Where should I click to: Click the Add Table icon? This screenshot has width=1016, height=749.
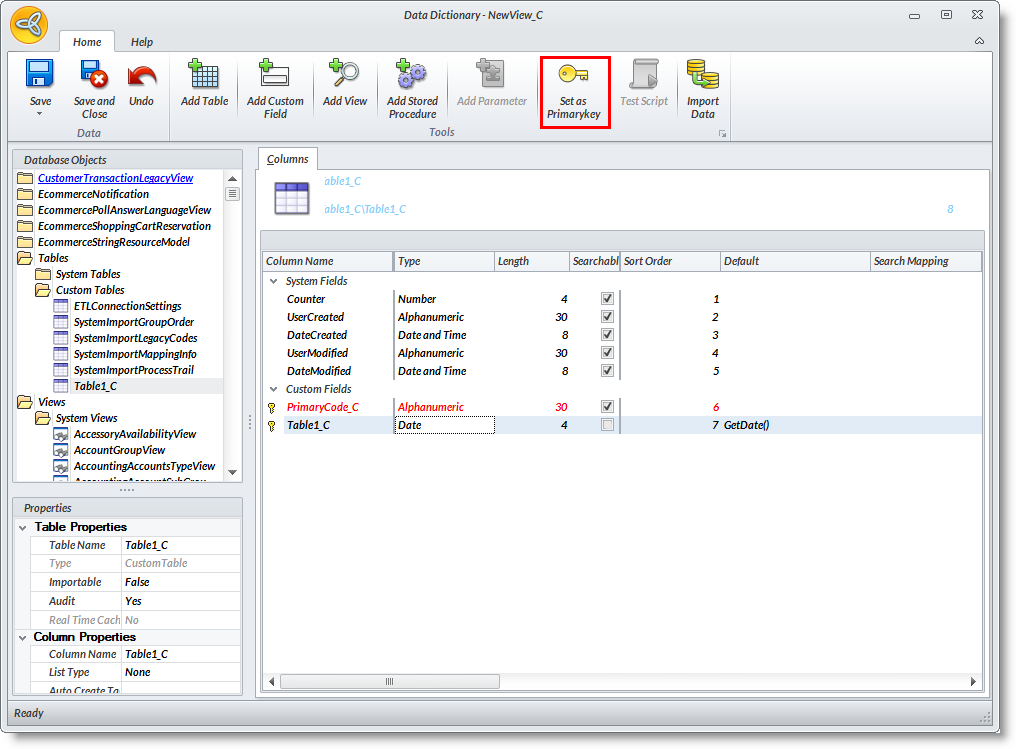(x=204, y=76)
